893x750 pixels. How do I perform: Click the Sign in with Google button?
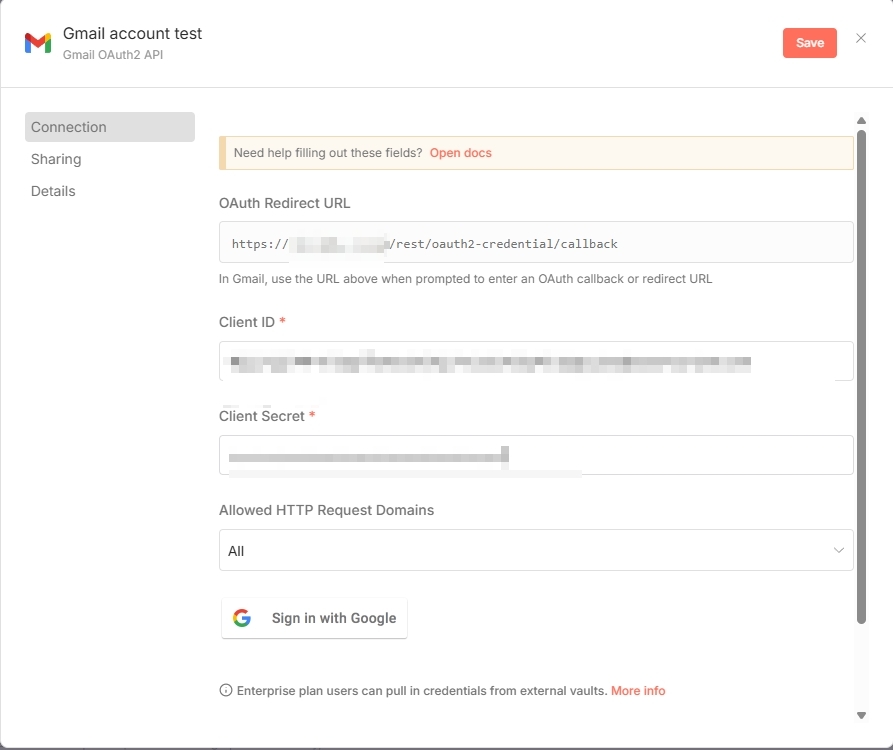[x=314, y=618]
